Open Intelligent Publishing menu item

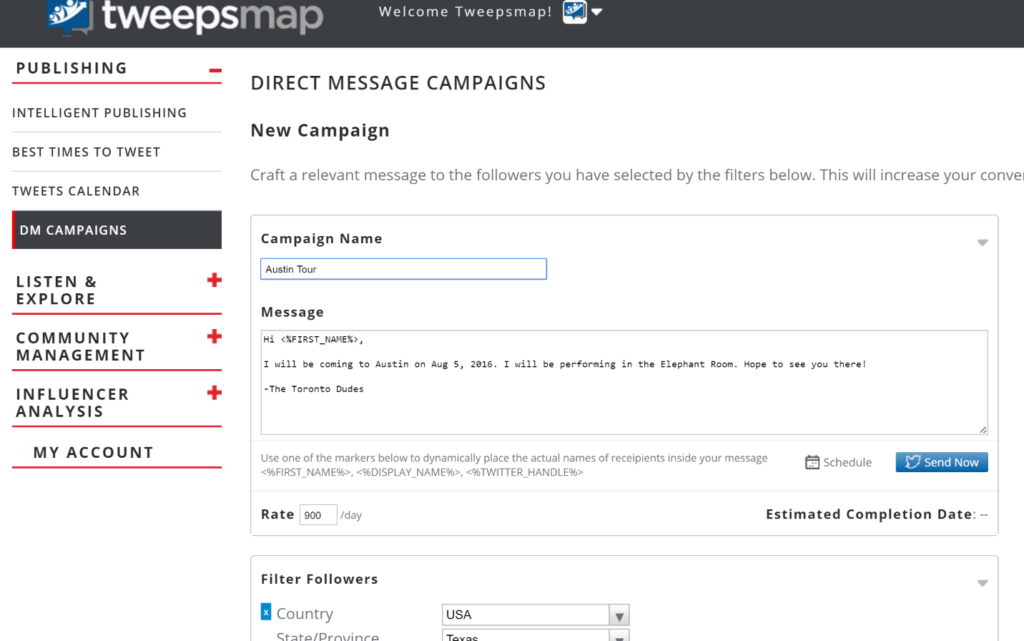99,113
